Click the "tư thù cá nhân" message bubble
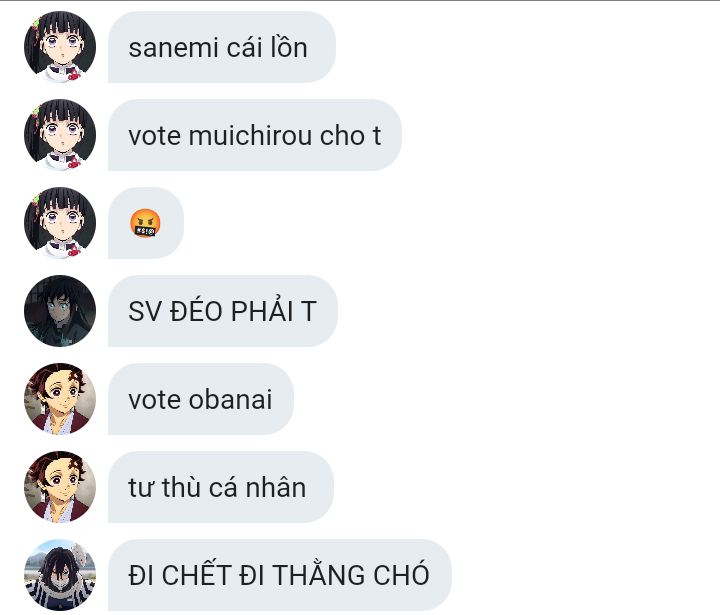Image resolution: width=720 pixels, height=615 pixels. tap(221, 487)
